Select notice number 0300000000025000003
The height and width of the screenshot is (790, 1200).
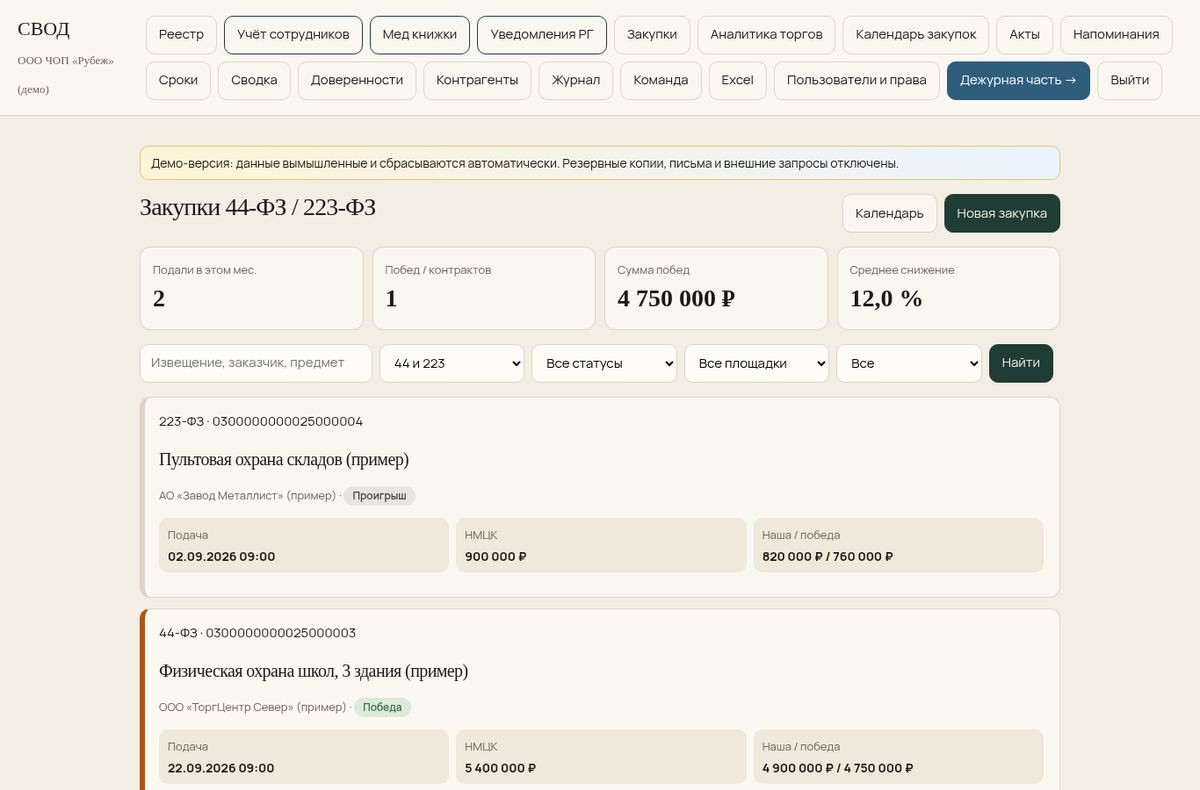[280, 633]
